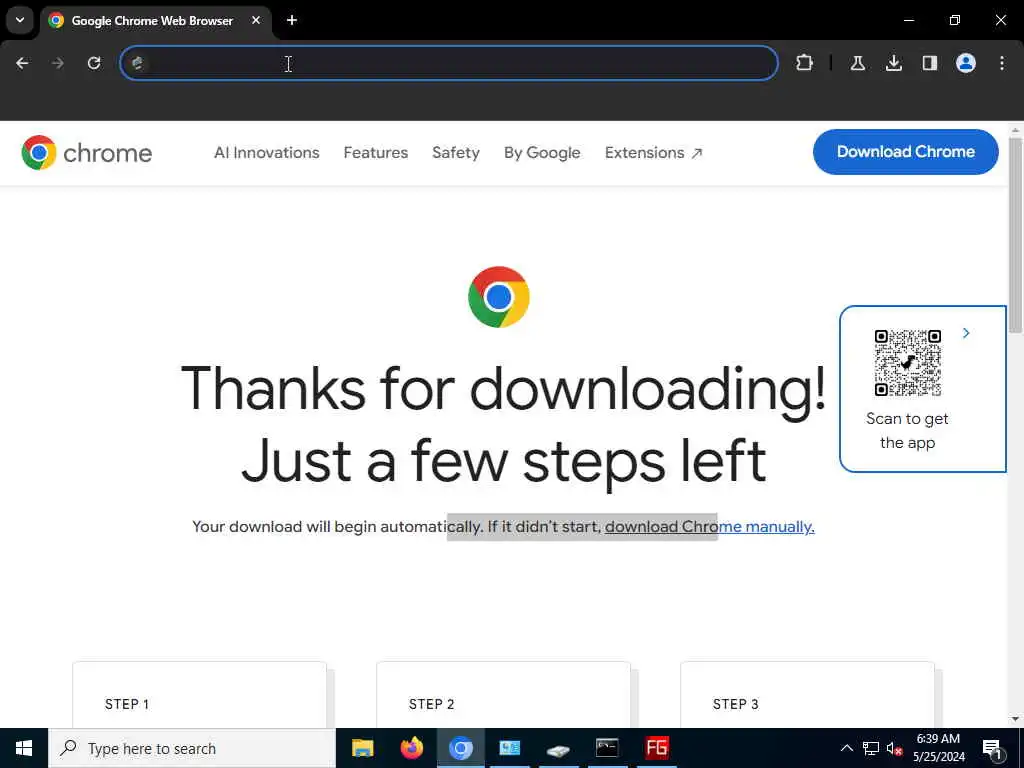
Task: Open the clock showing 6:39 AM
Action: tap(938, 748)
